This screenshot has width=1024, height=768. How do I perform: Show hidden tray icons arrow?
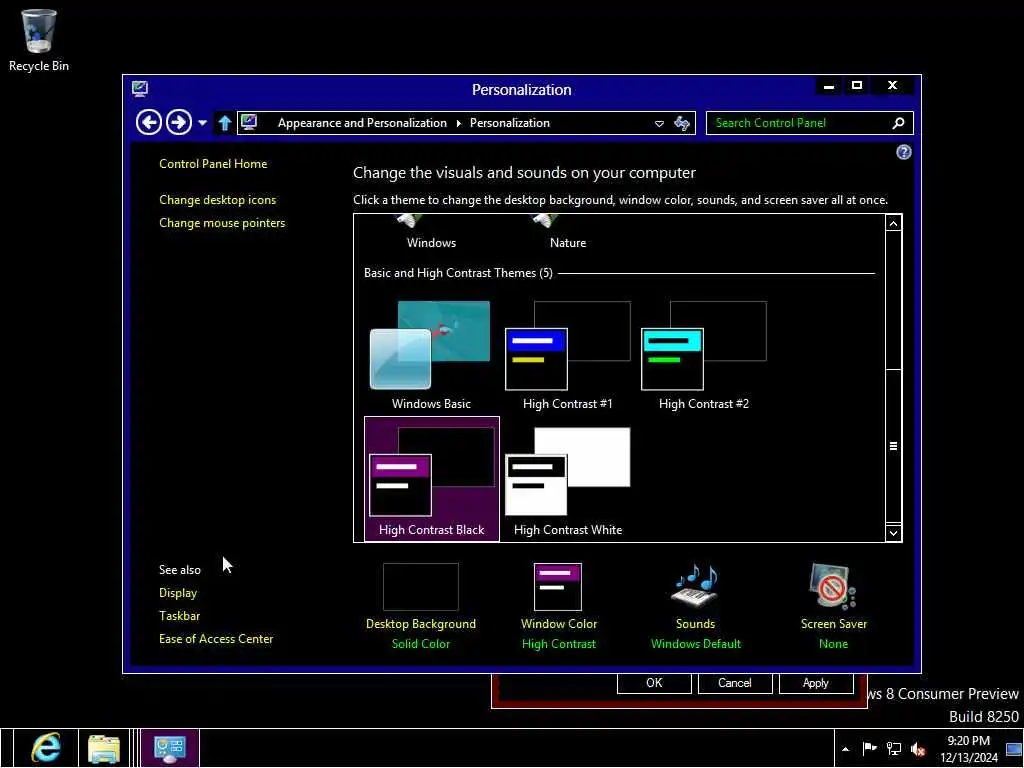tap(845, 749)
